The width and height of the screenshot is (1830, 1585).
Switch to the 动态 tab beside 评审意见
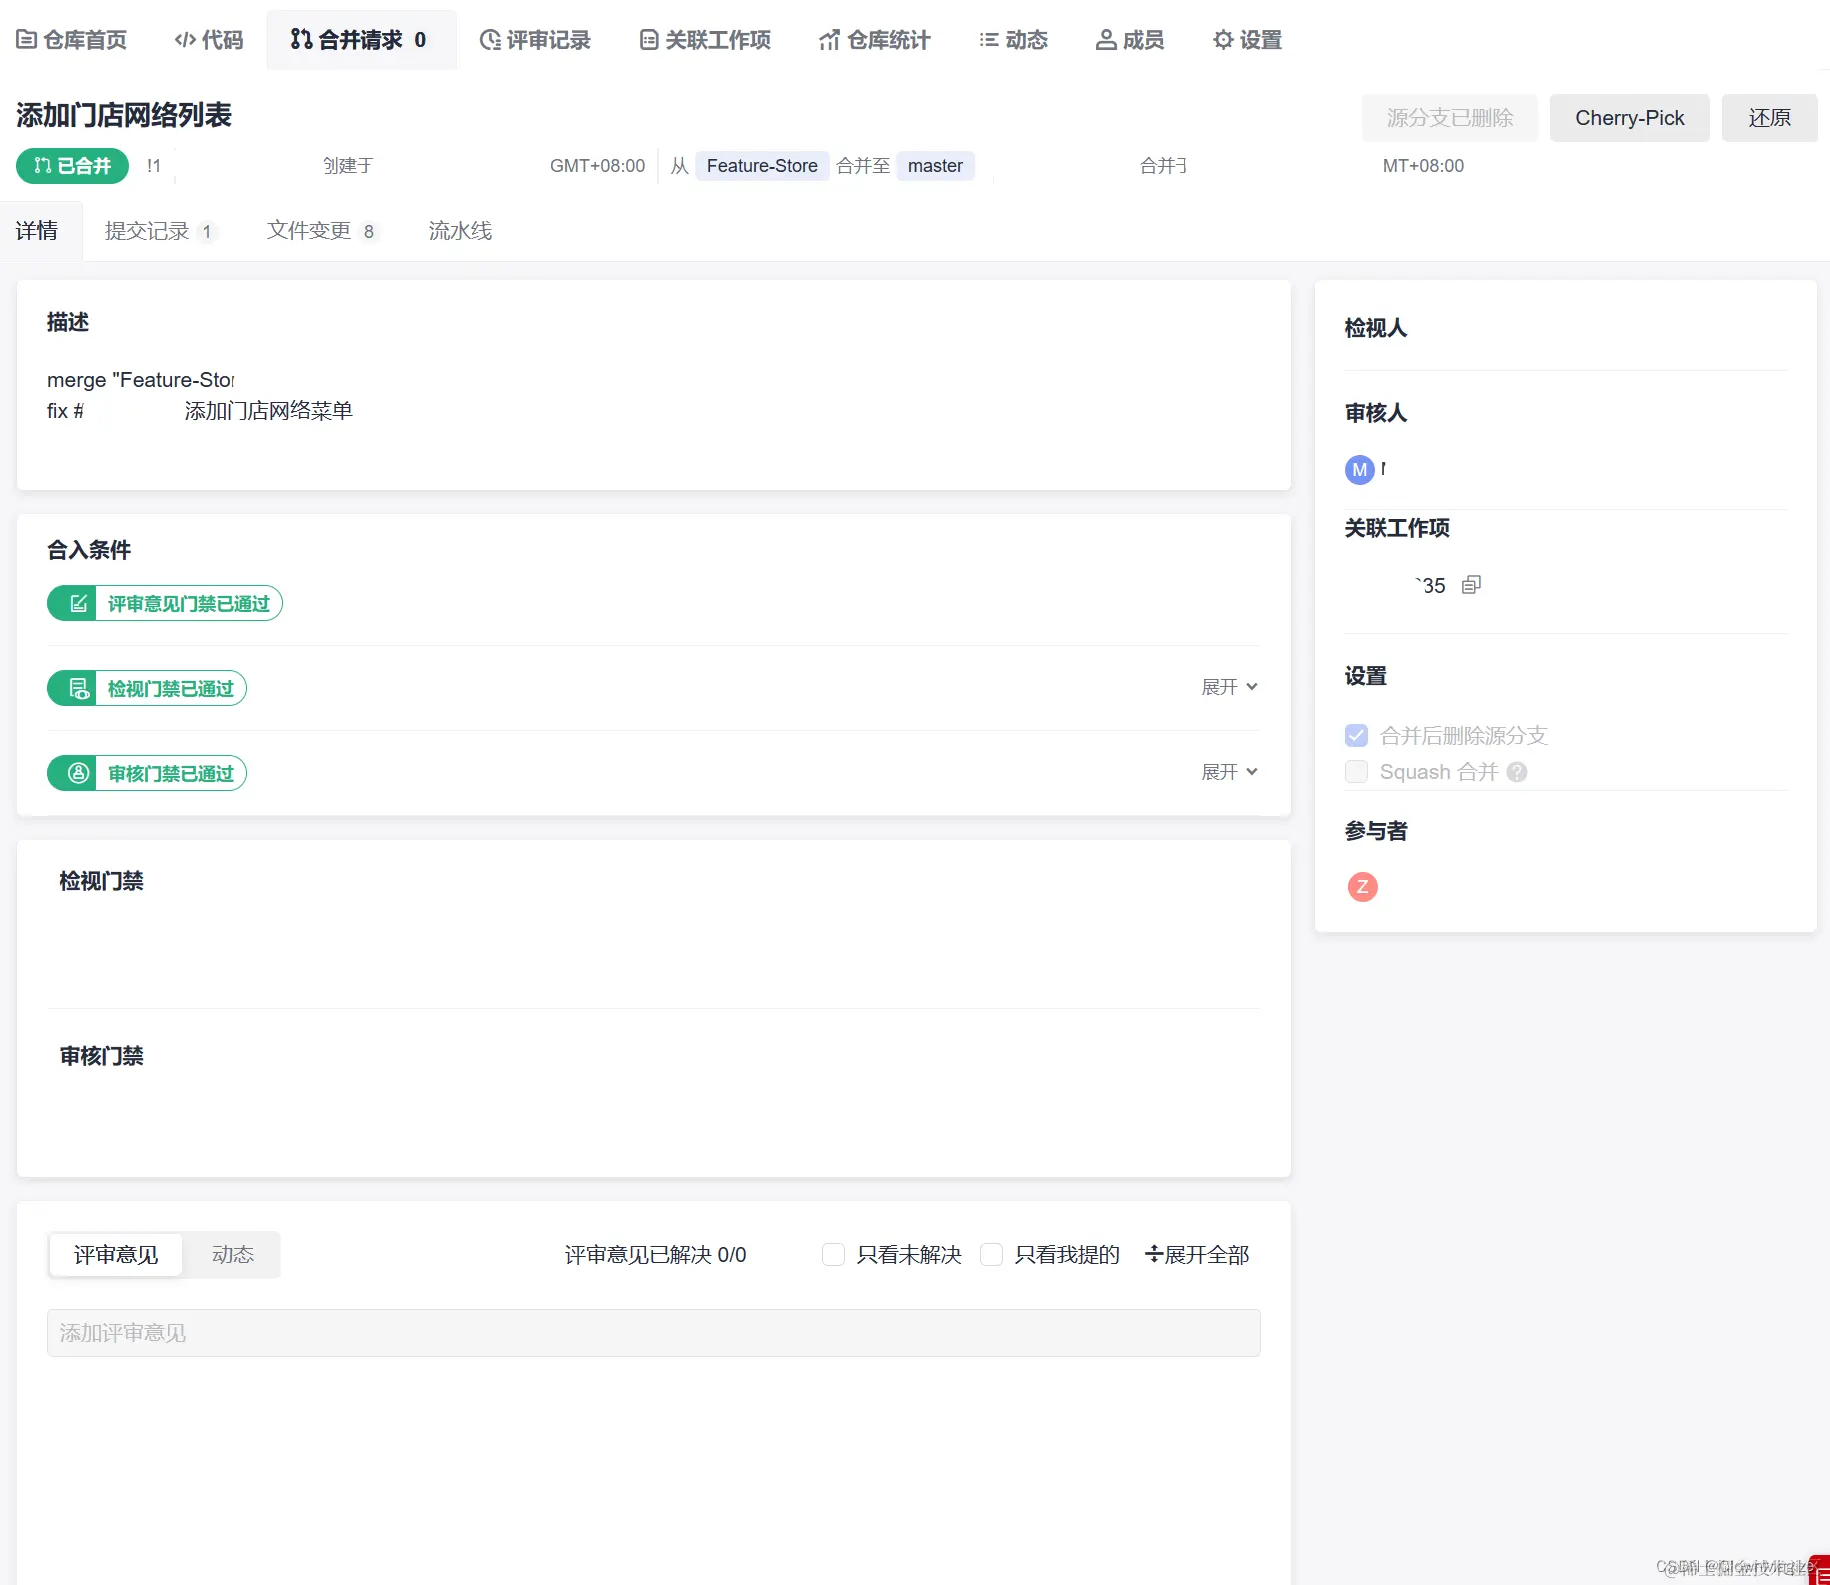(233, 1255)
